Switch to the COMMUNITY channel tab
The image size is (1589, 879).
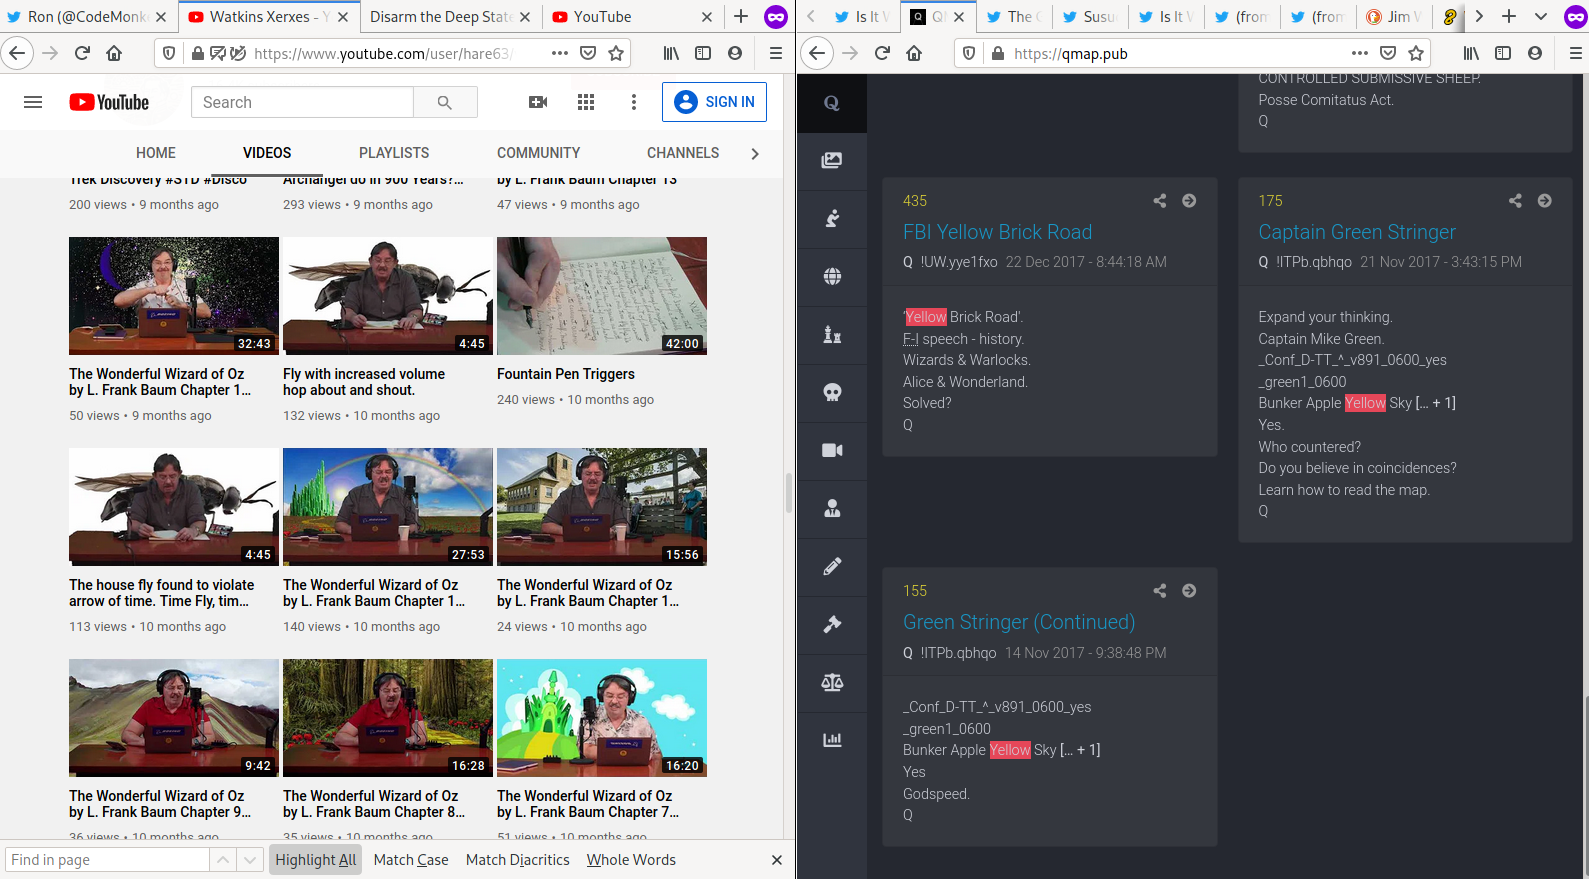(538, 153)
